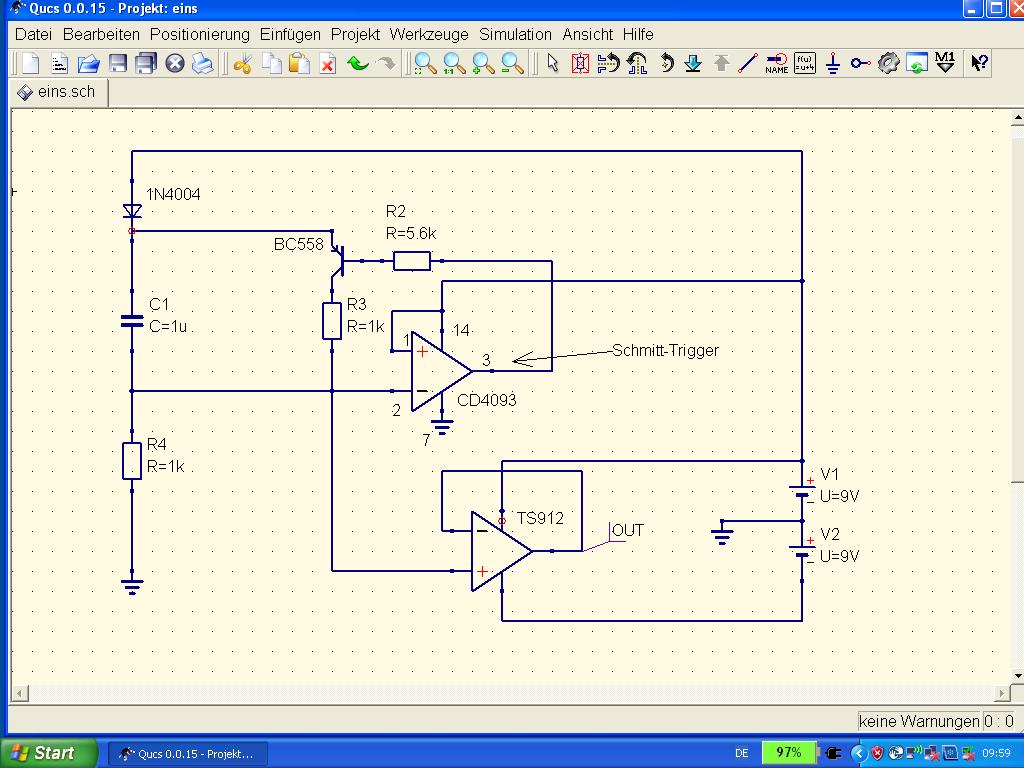Zoom out with minus magnifier
The image size is (1024, 768).
tap(512, 63)
